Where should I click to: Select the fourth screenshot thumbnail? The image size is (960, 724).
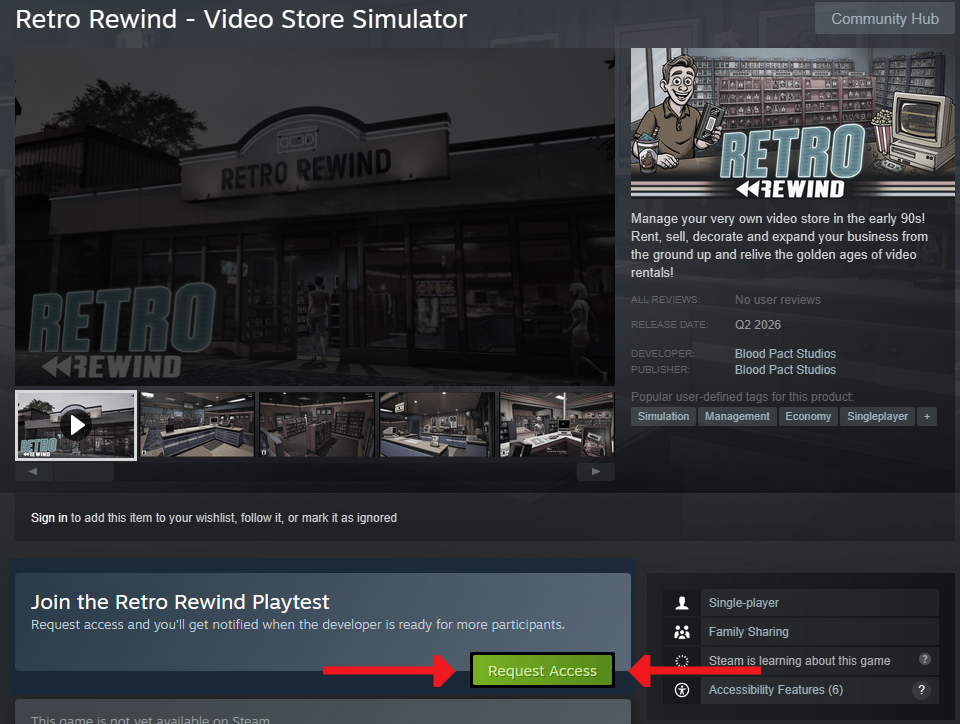(437, 425)
